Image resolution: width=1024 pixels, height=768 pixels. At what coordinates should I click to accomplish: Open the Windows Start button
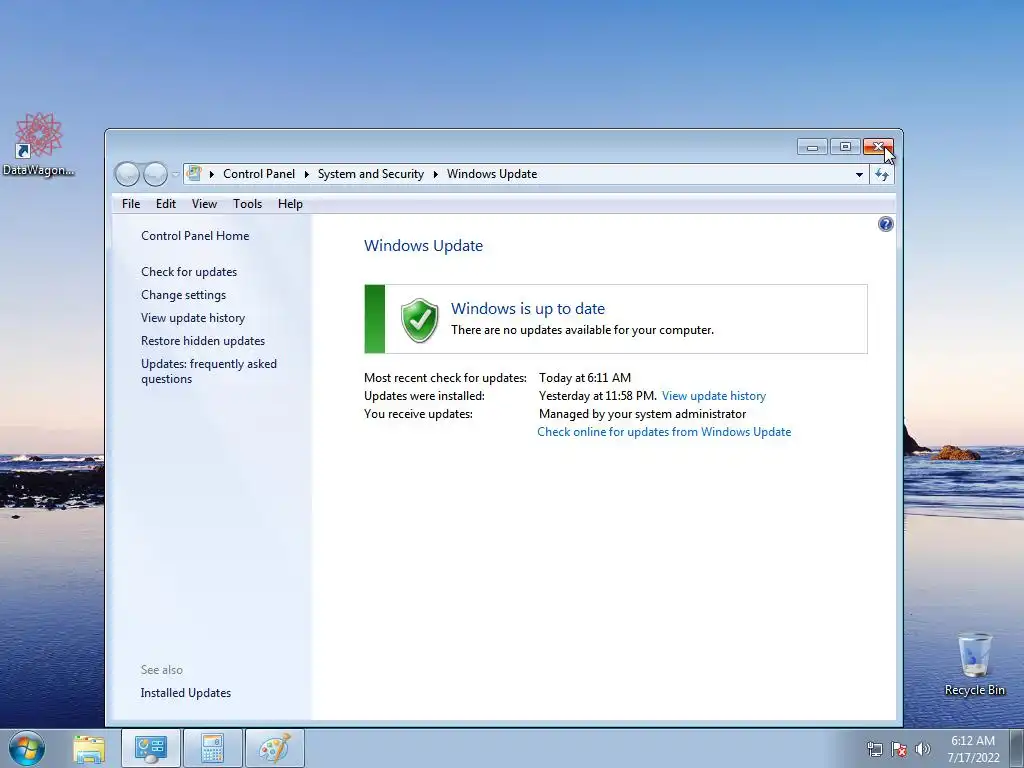pyautogui.click(x=27, y=748)
